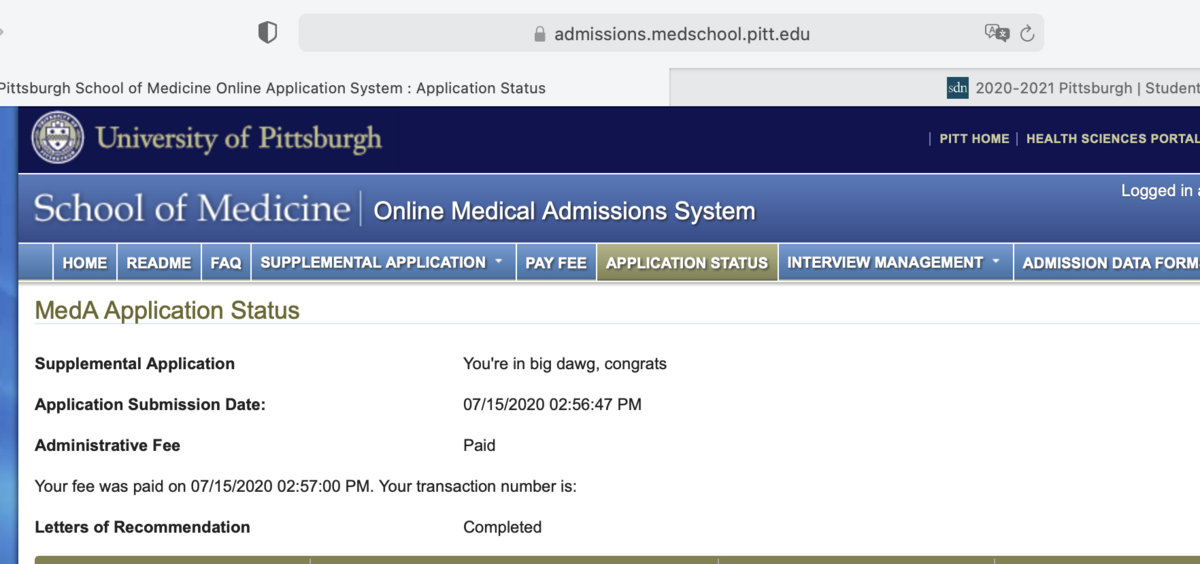Click the University of Pittsburgh wordmark

click(x=238, y=138)
